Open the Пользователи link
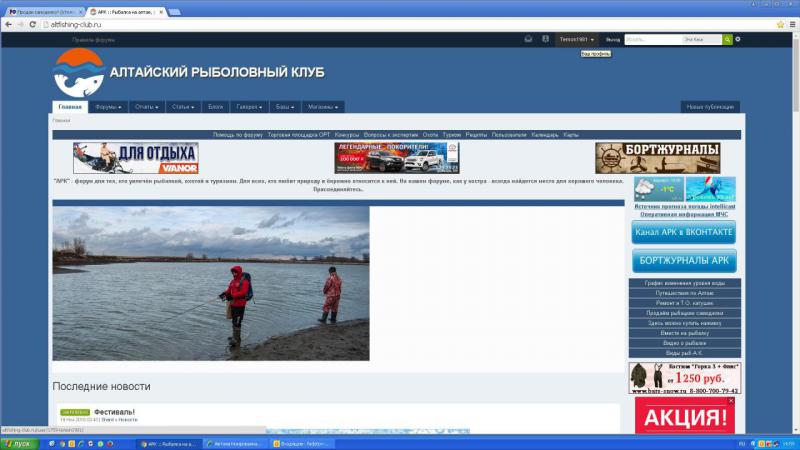This screenshot has width=800, height=450. [x=509, y=135]
